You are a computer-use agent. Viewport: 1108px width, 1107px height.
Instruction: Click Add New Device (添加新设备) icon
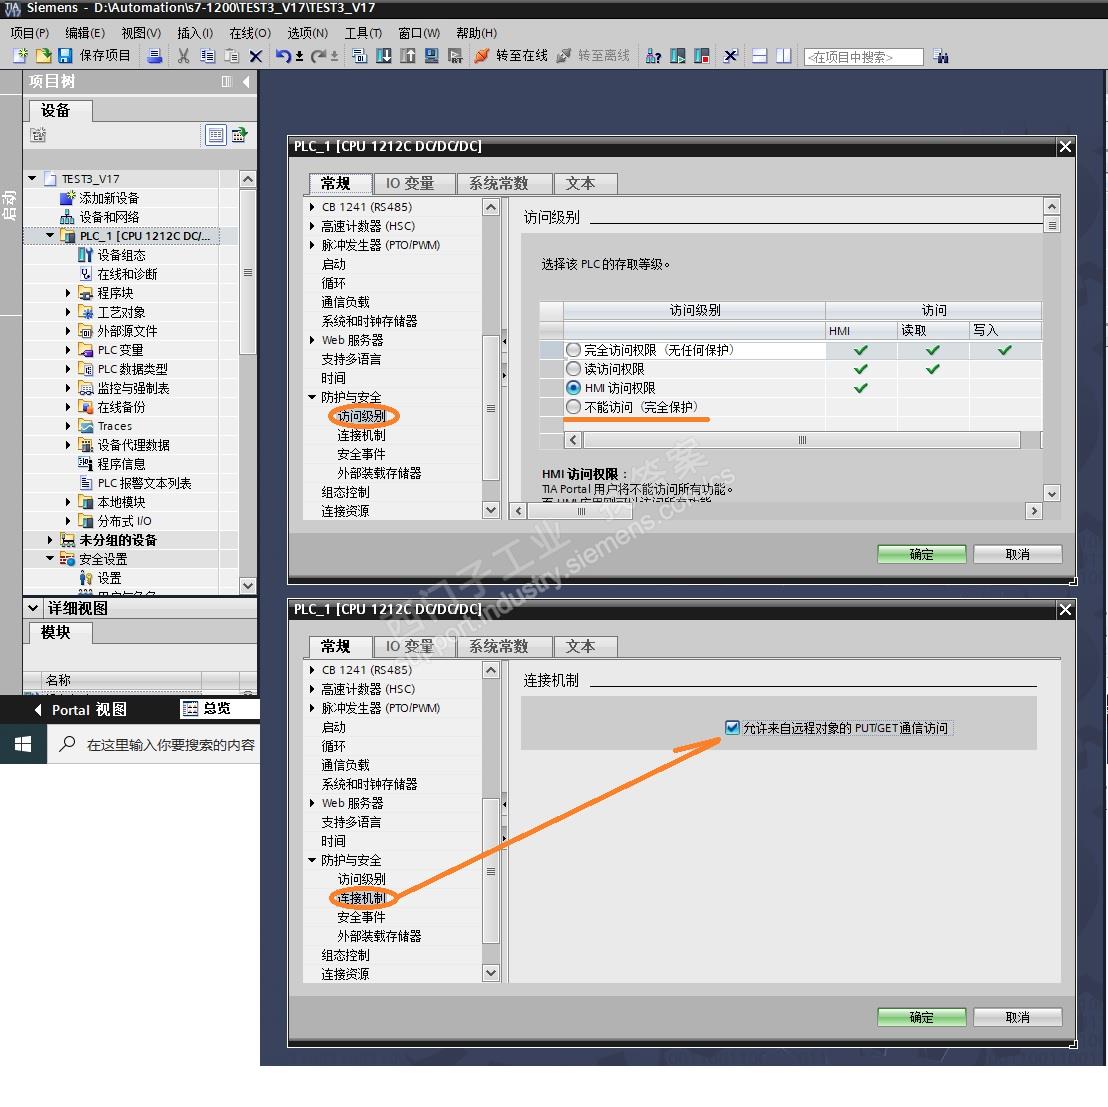[x=68, y=198]
